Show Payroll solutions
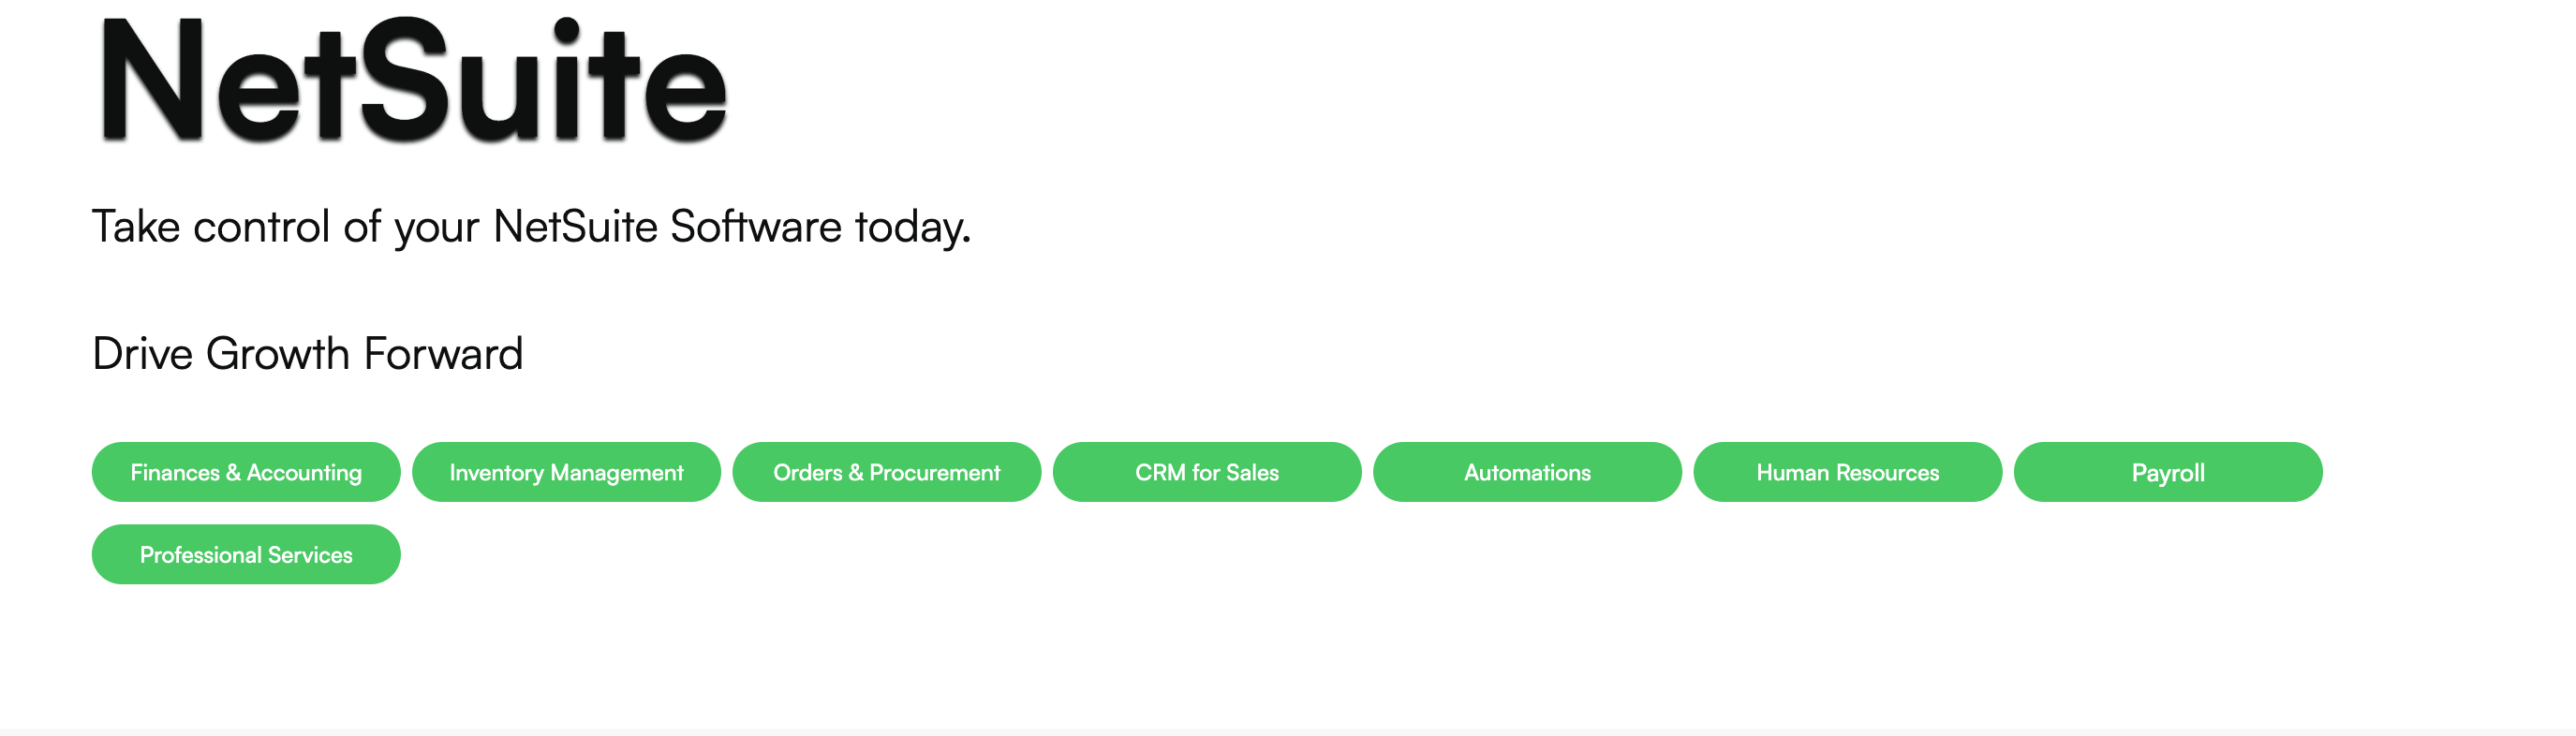2576x736 pixels. 2168,472
